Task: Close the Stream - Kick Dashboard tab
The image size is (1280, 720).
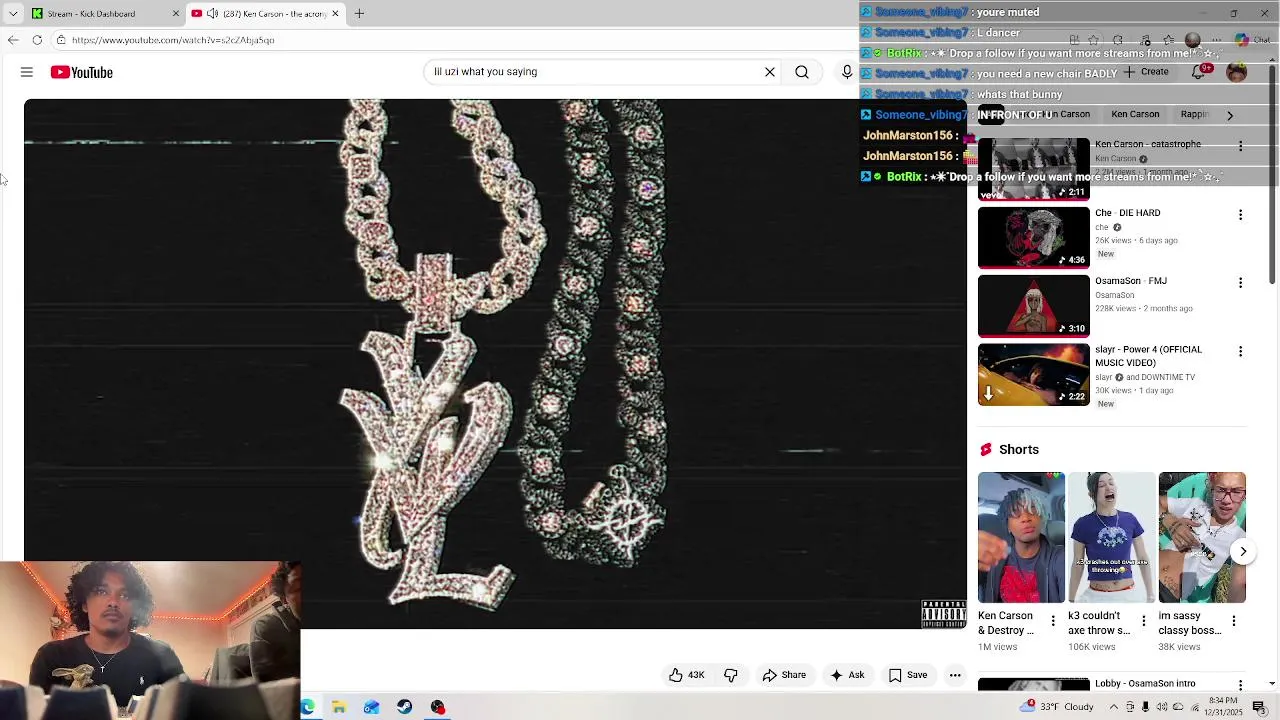Action: [x=176, y=13]
